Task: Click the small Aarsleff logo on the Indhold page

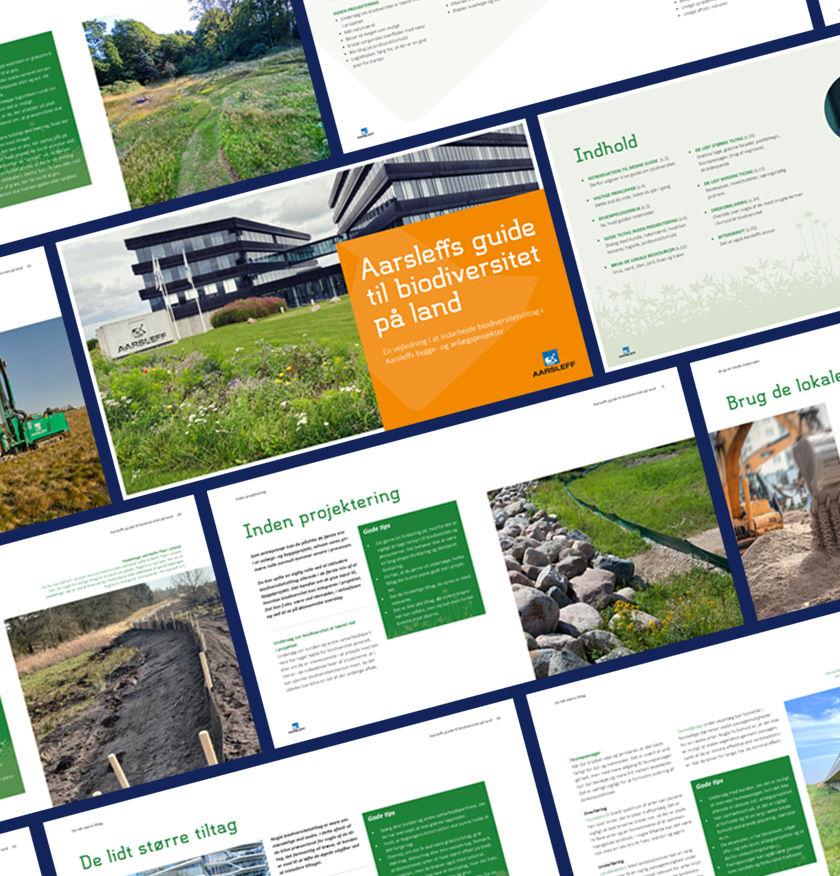Action: point(627,353)
